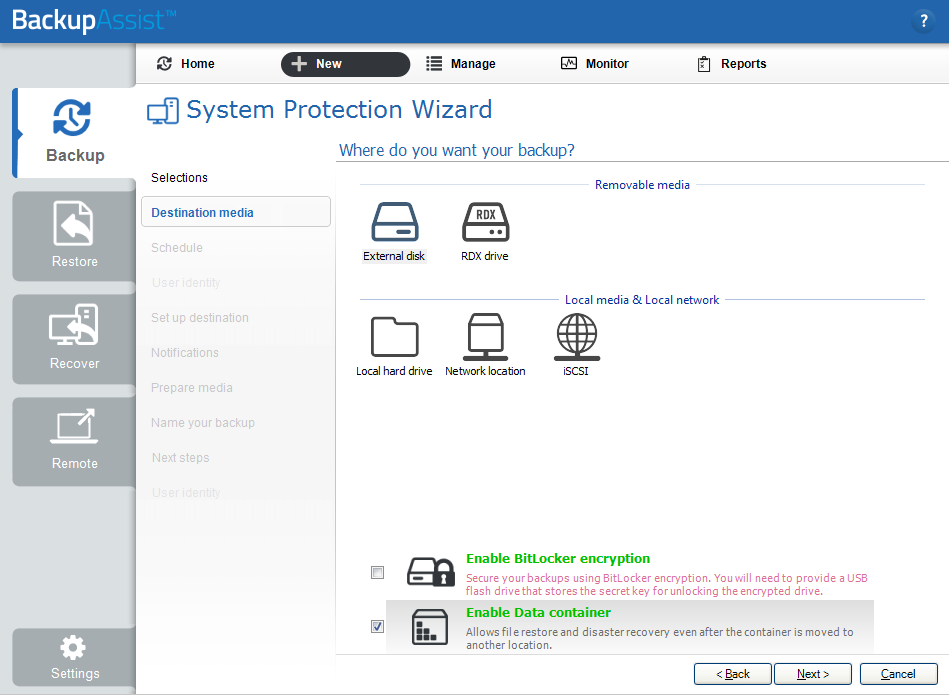
Task: Choose the iSCSI globe icon
Action: pos(576,337)
